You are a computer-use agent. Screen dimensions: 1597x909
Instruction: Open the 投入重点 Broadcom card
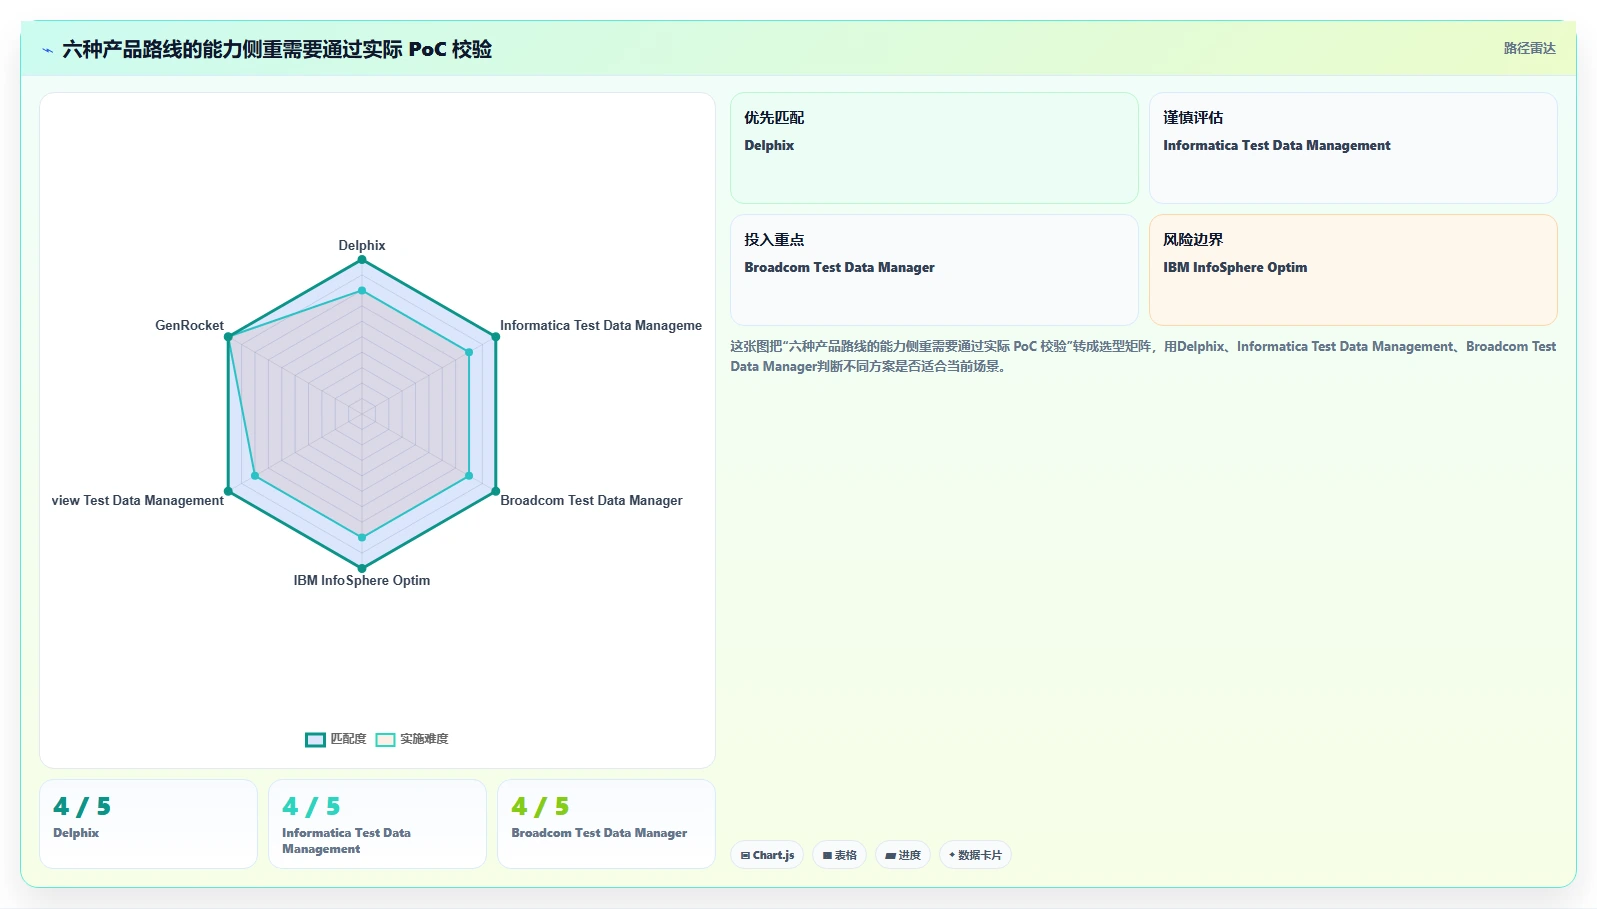[934, 270]
